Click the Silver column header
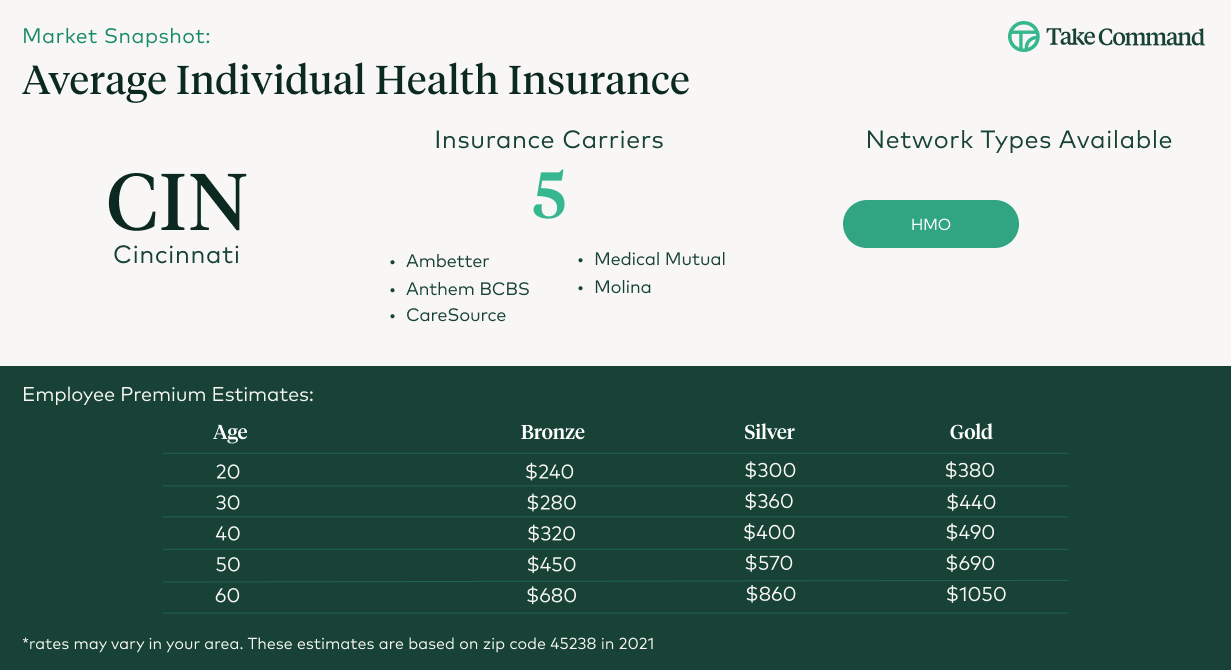This screenshot has height=670, width=1231. tap(769, 432)
